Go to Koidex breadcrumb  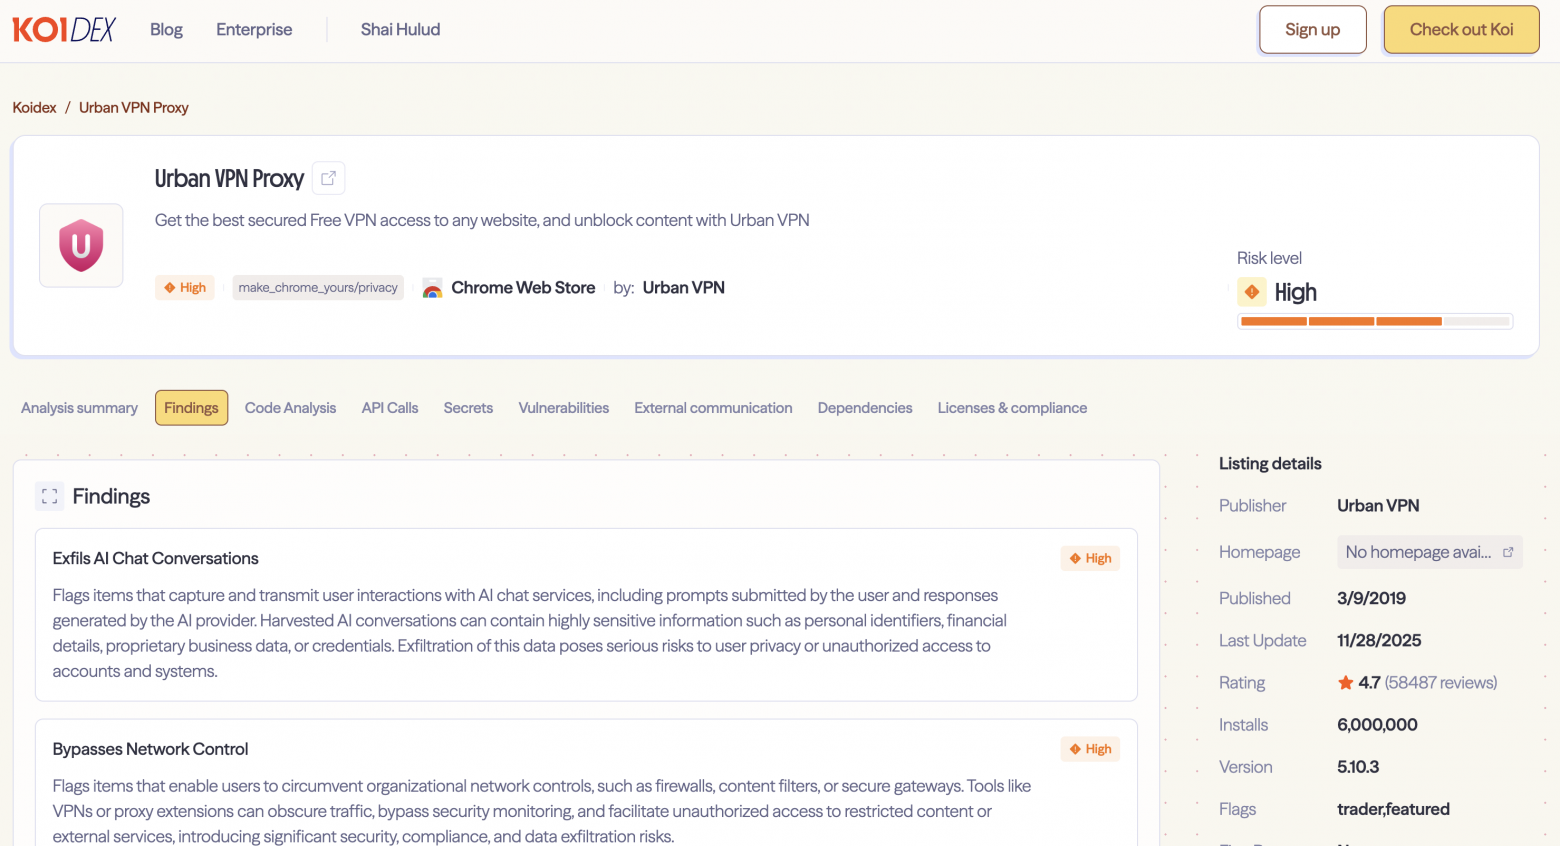34,108
